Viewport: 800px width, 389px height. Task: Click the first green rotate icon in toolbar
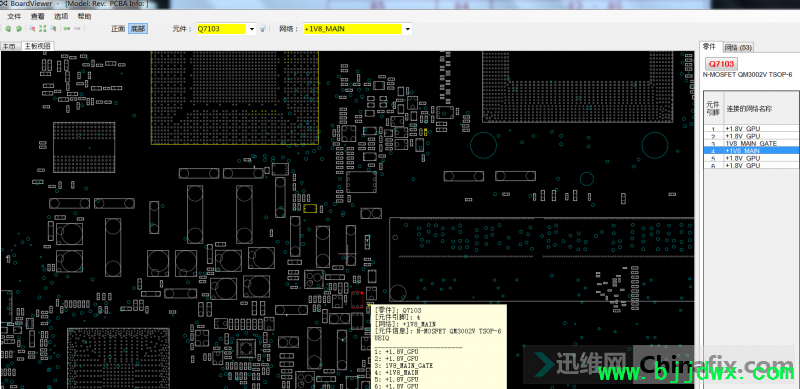click(9, 29)
